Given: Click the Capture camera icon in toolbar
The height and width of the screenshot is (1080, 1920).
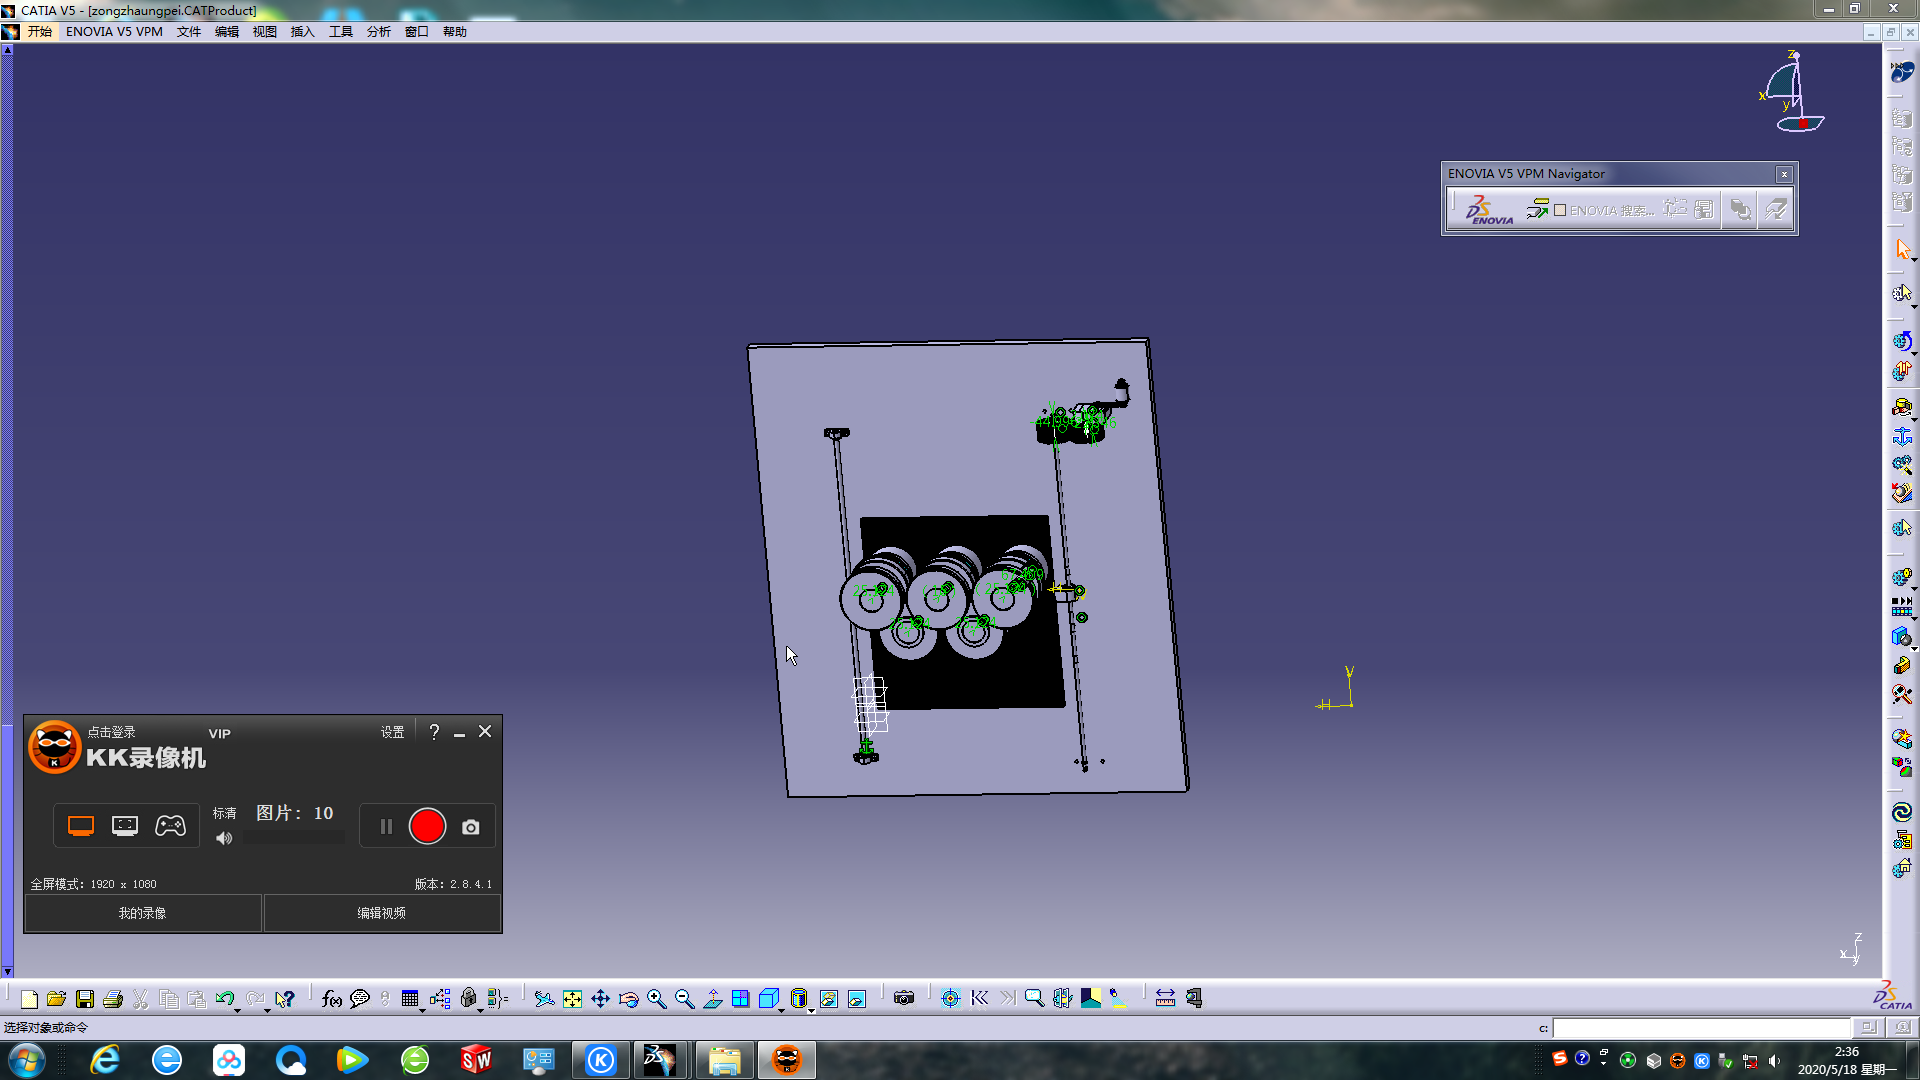Looking at the screenshot, I should (x=904, y=998).
